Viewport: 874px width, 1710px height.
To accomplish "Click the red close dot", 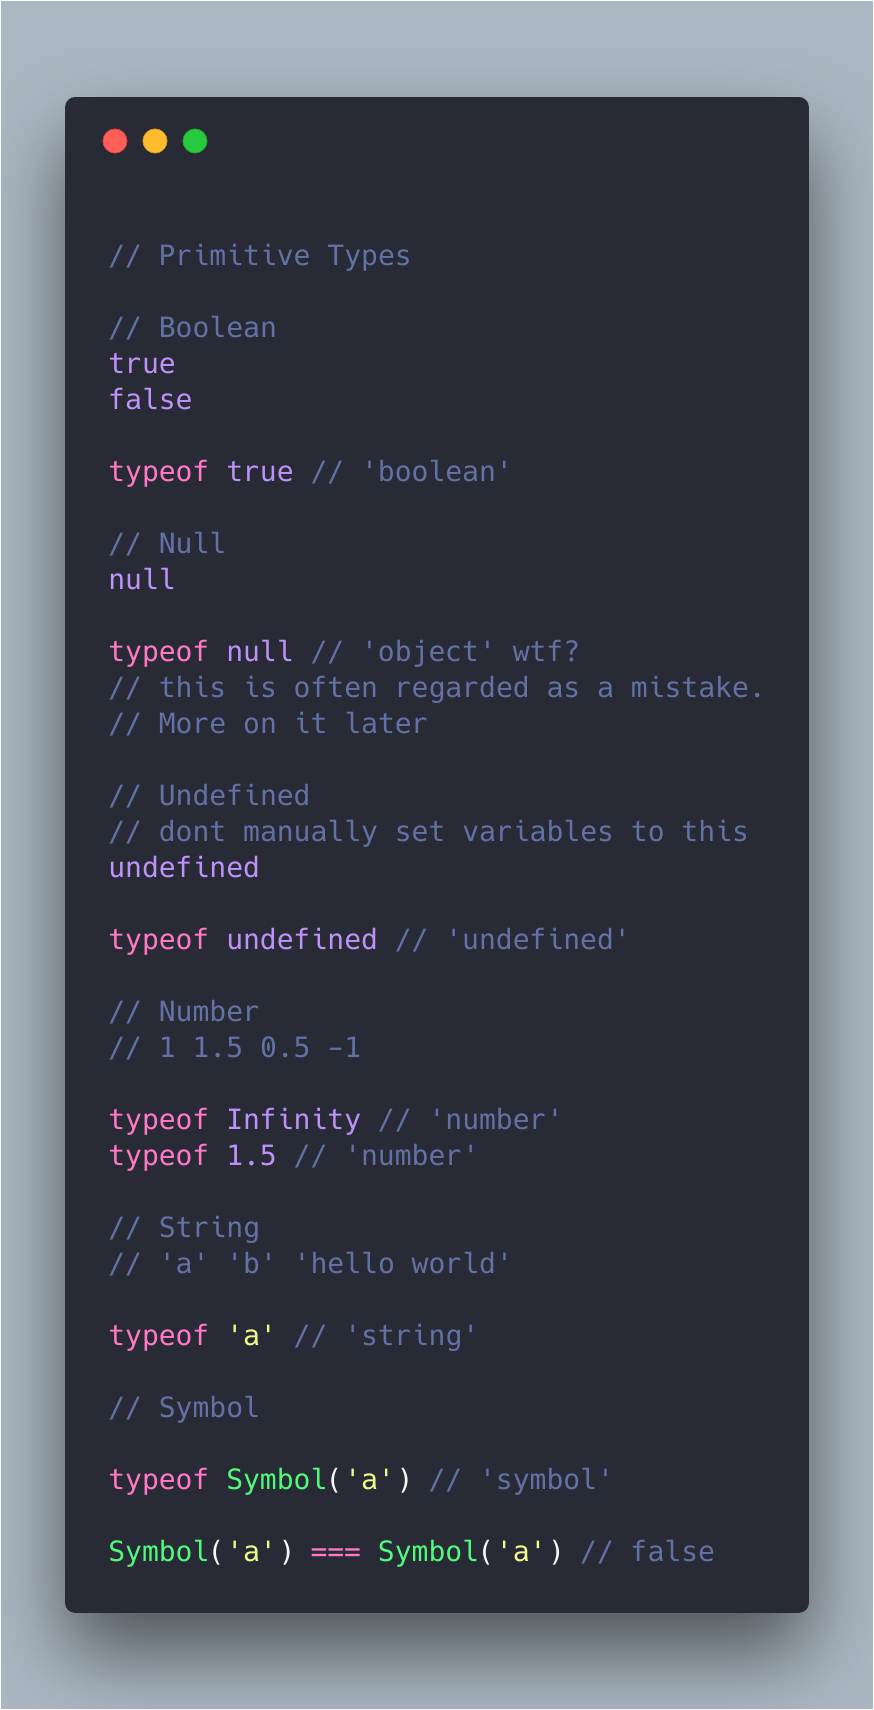I will pyautogui.click(x=115, y=141).
